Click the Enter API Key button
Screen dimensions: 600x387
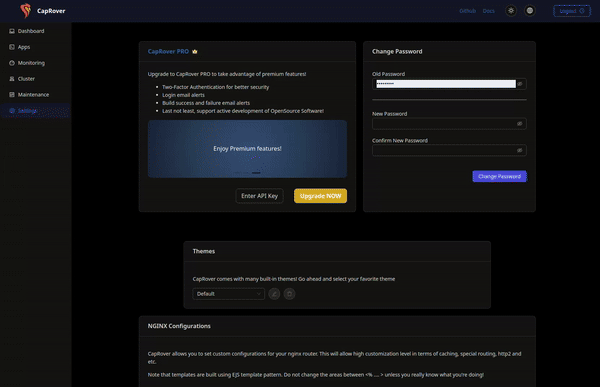click(259, 196)
